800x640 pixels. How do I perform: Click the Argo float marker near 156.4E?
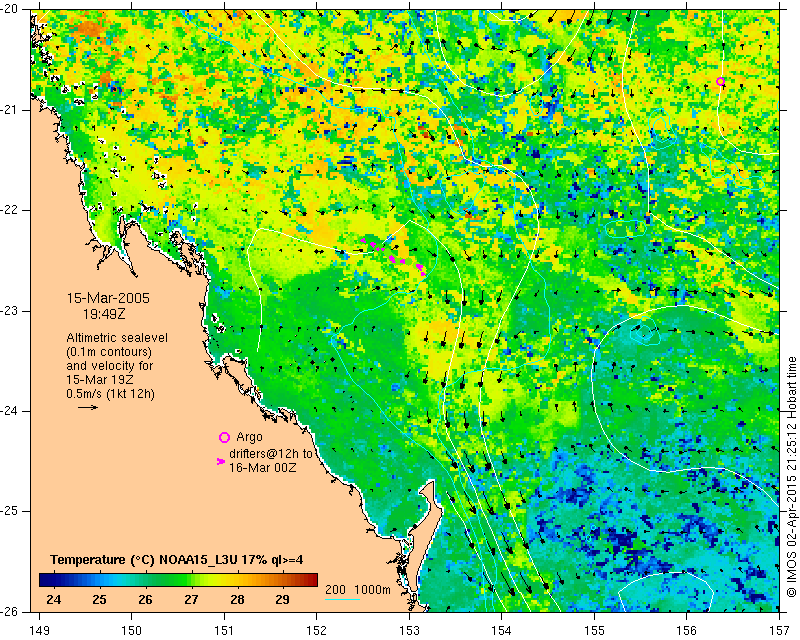720,82
